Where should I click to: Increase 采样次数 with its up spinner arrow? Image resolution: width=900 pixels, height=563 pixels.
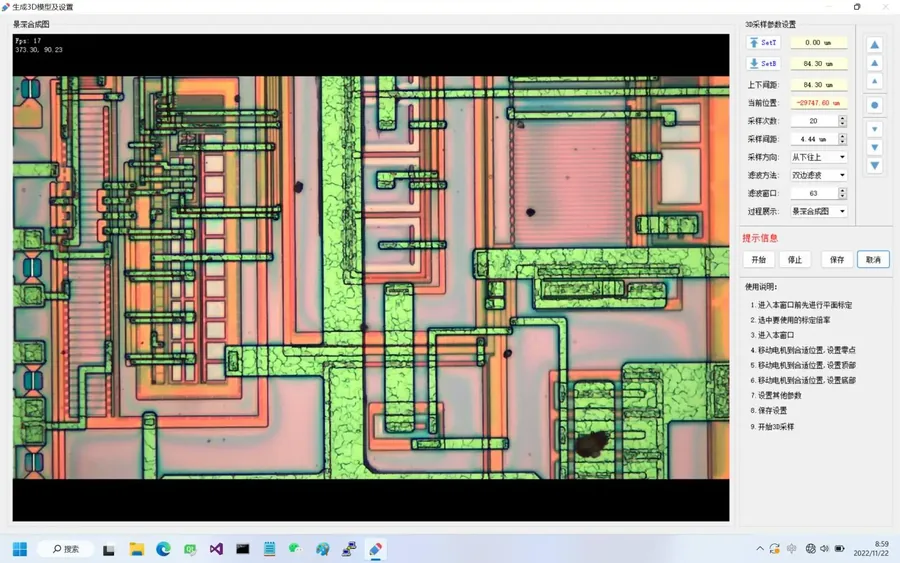pyautogui.click(x=842, y=118)
